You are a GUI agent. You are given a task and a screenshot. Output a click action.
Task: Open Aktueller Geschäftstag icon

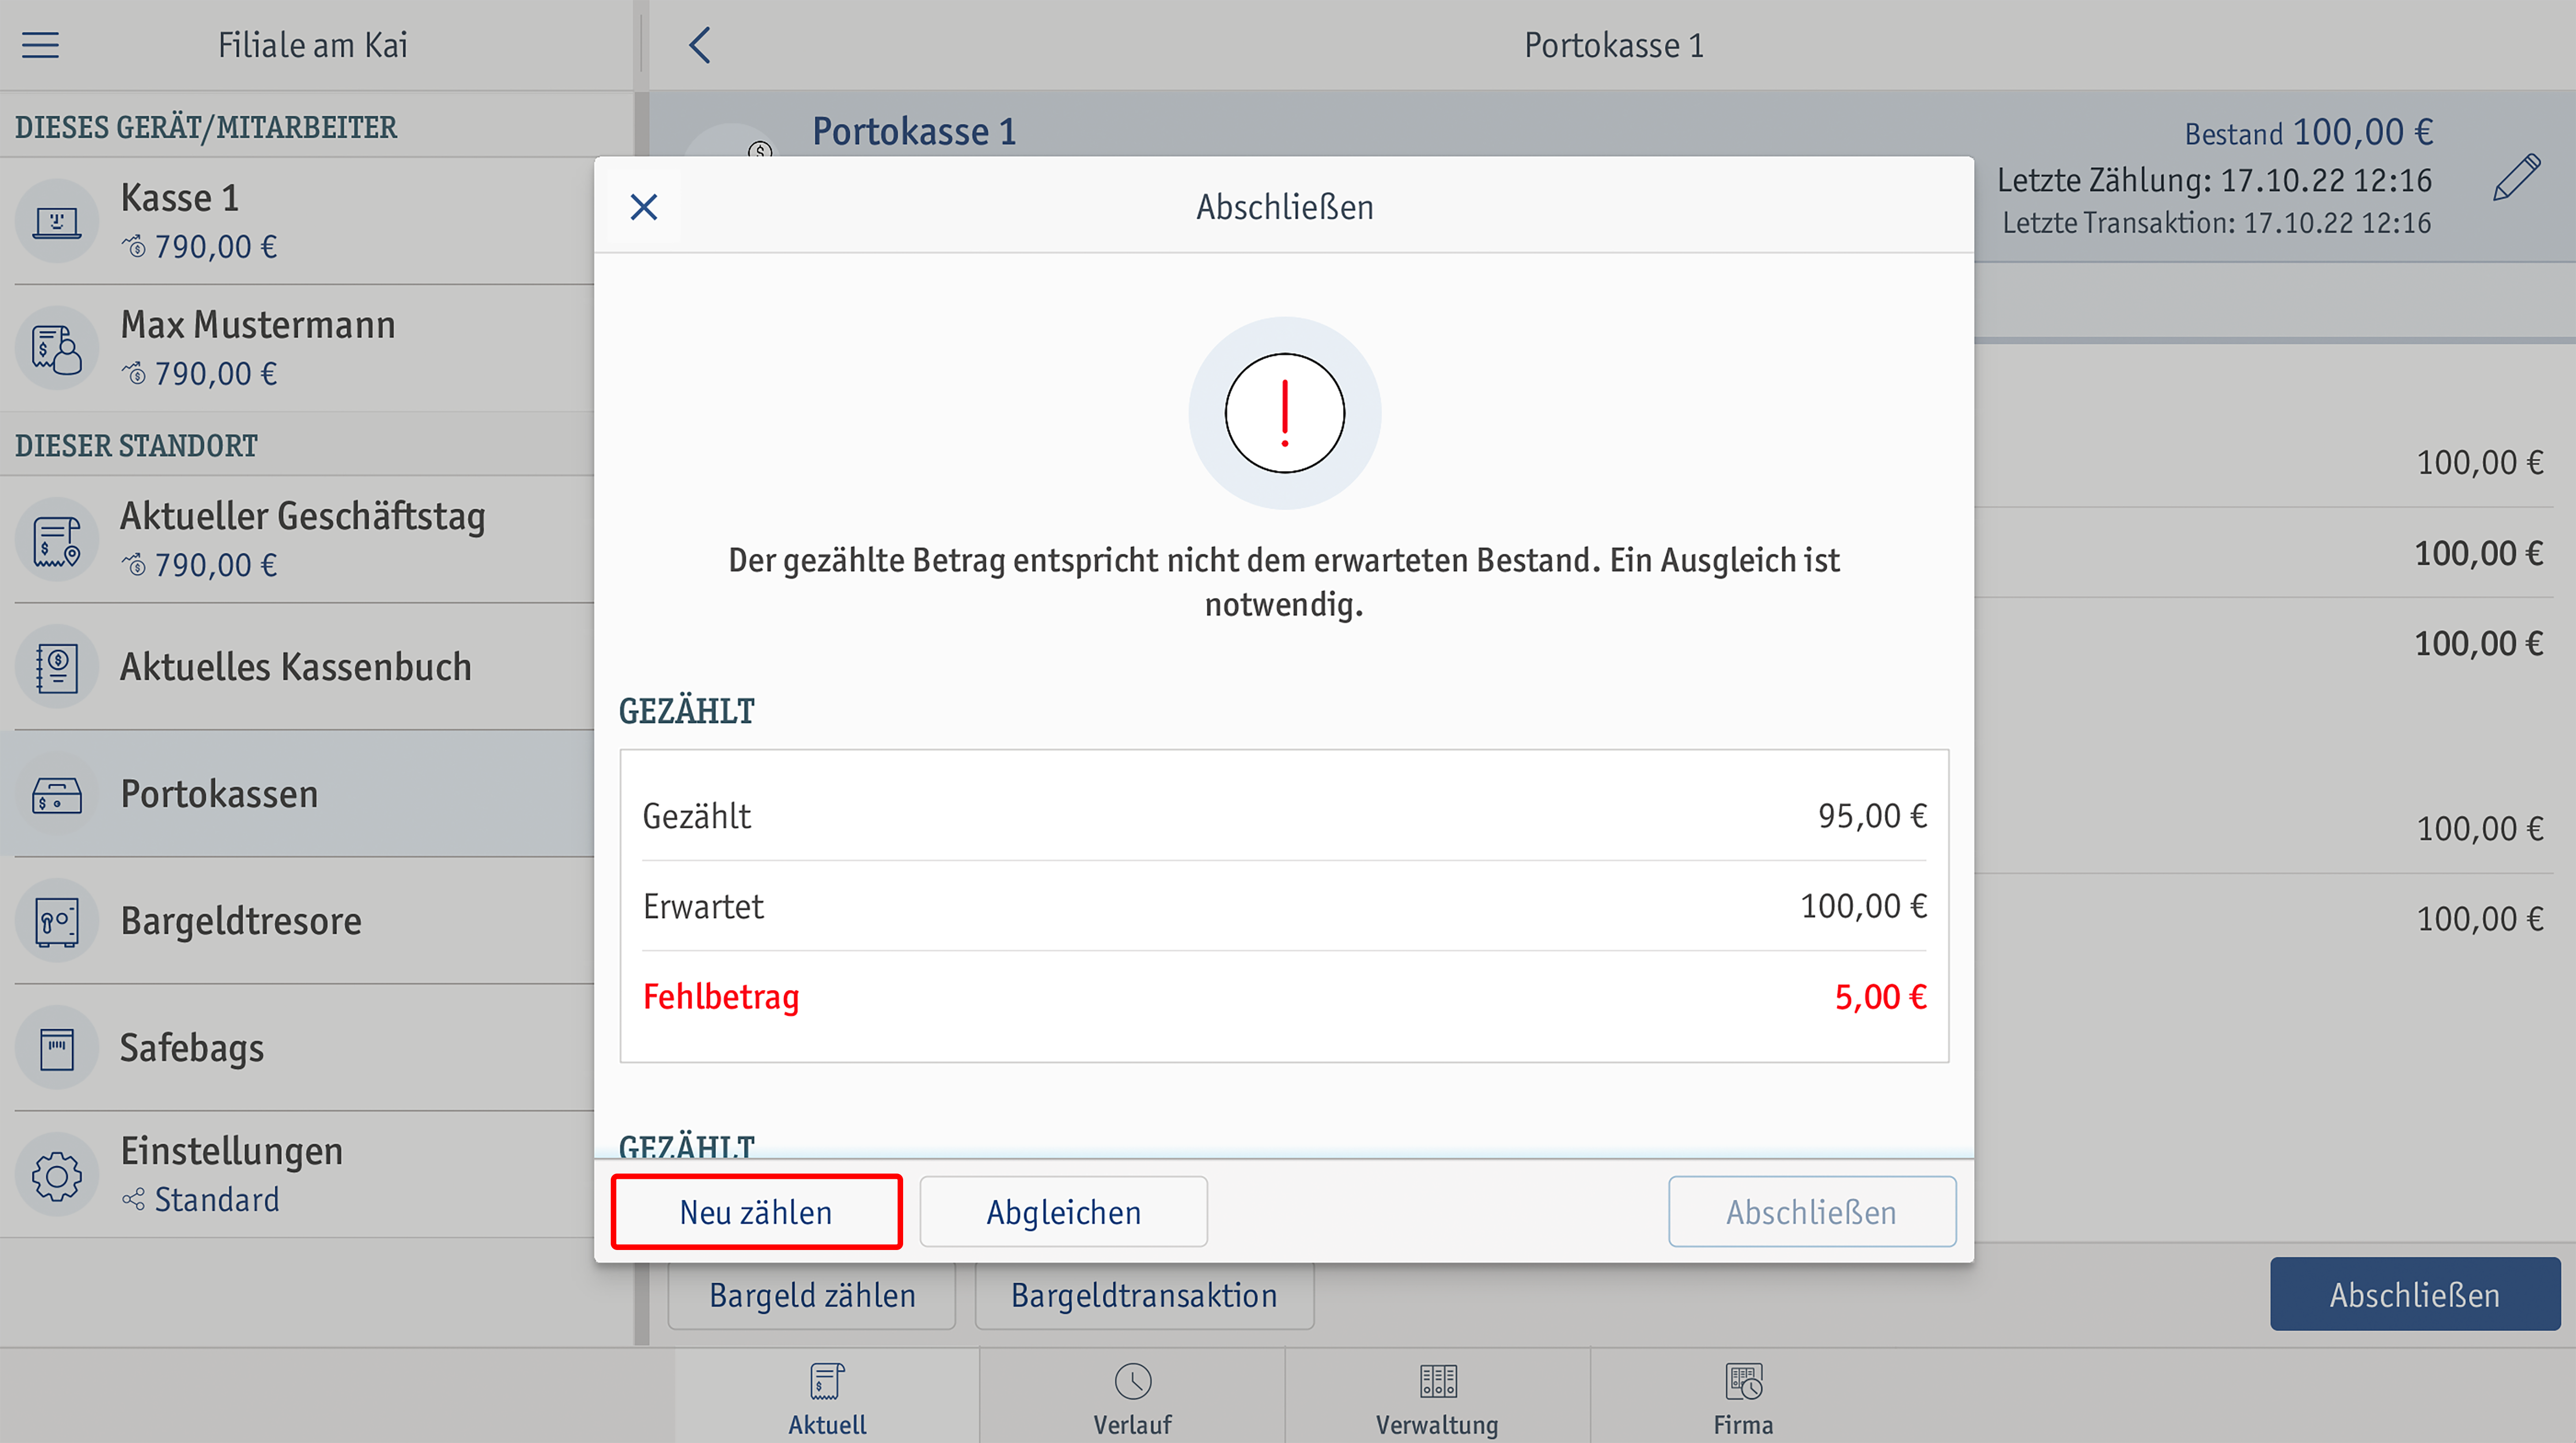[x=57, y=540]
